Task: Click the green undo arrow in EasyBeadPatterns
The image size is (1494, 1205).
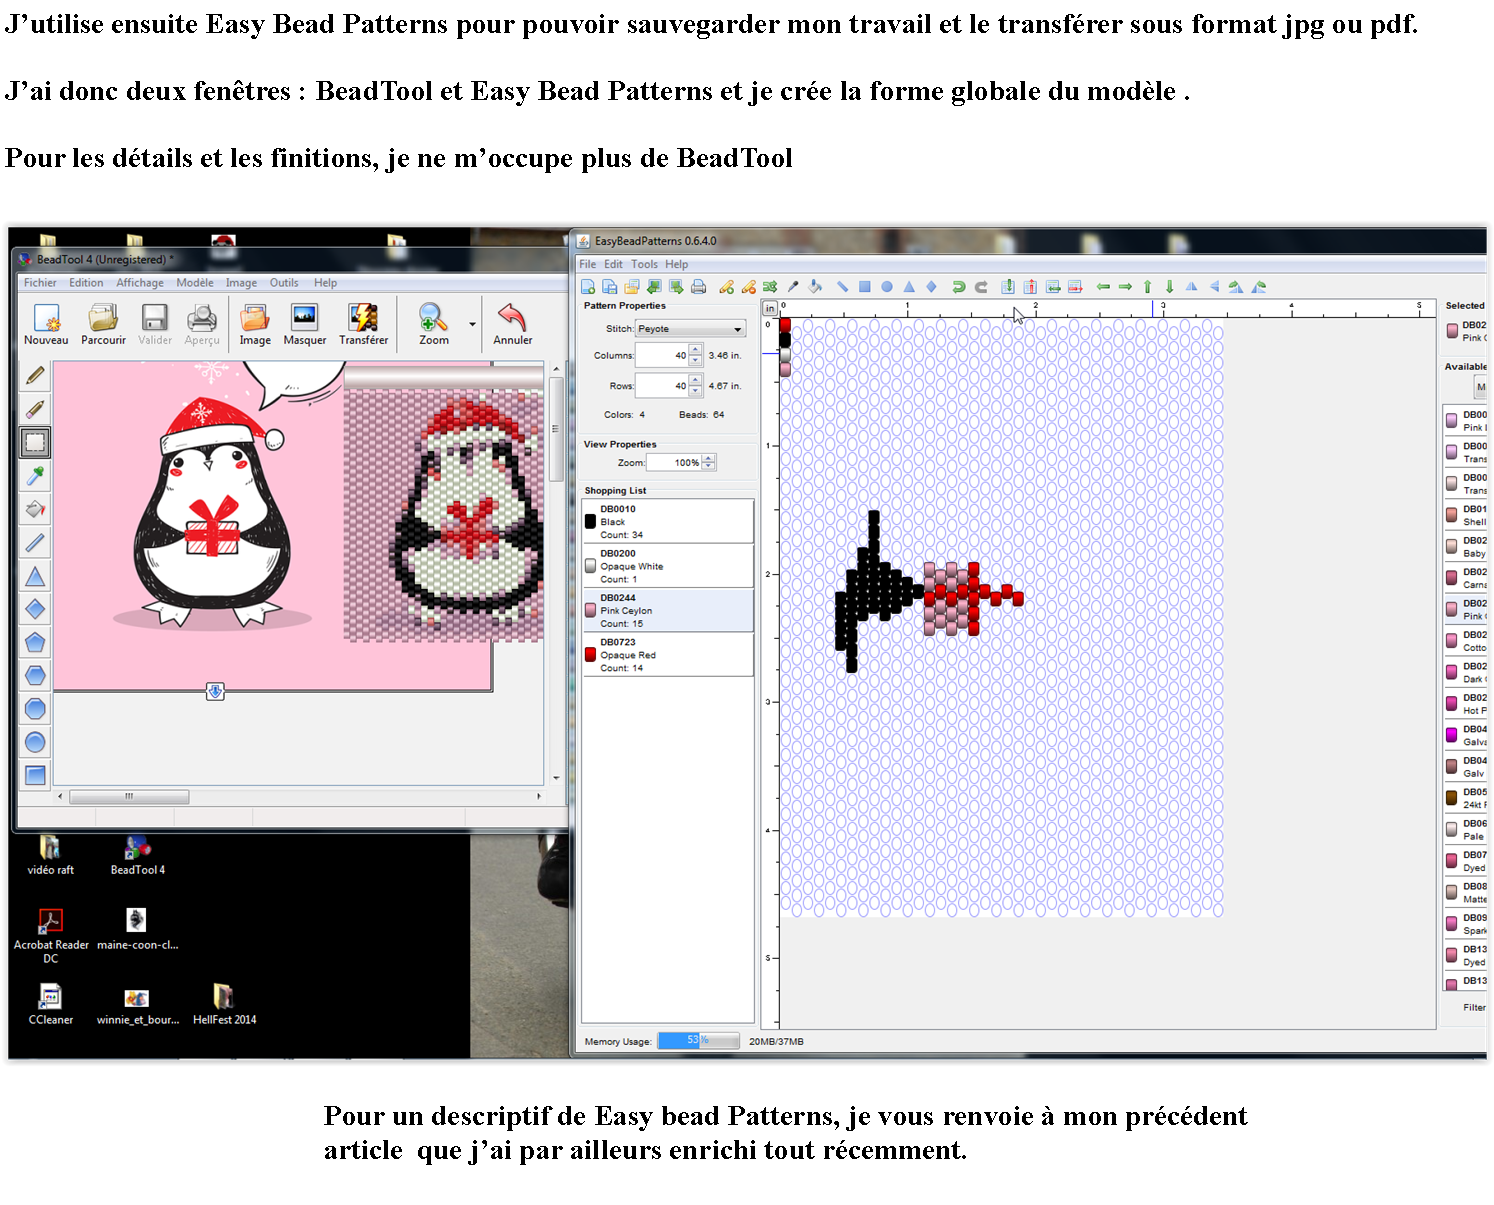Action: tap(958, 287)
